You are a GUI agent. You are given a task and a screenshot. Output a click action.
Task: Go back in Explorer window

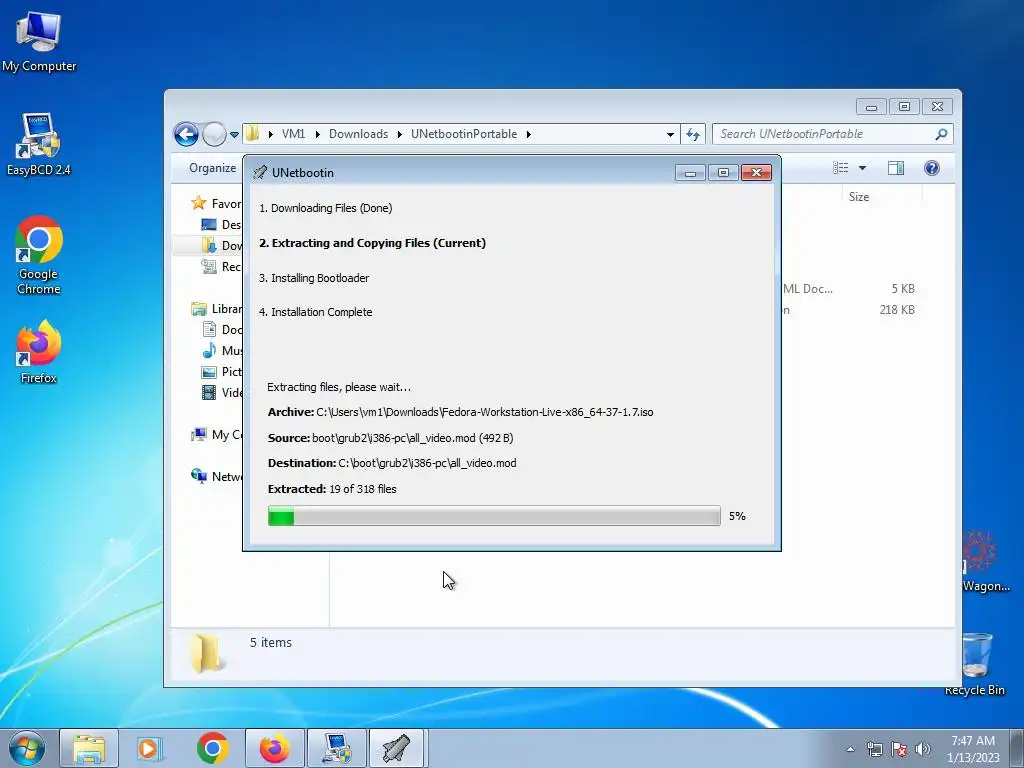186,135
